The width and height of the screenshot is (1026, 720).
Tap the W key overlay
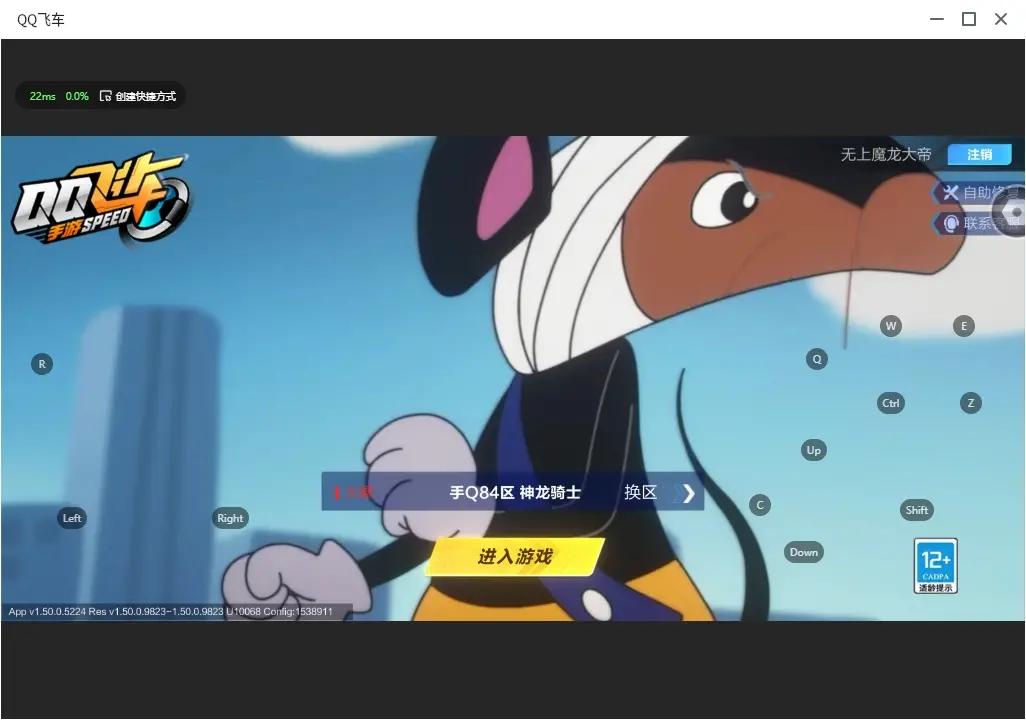(x=891, y=326)
